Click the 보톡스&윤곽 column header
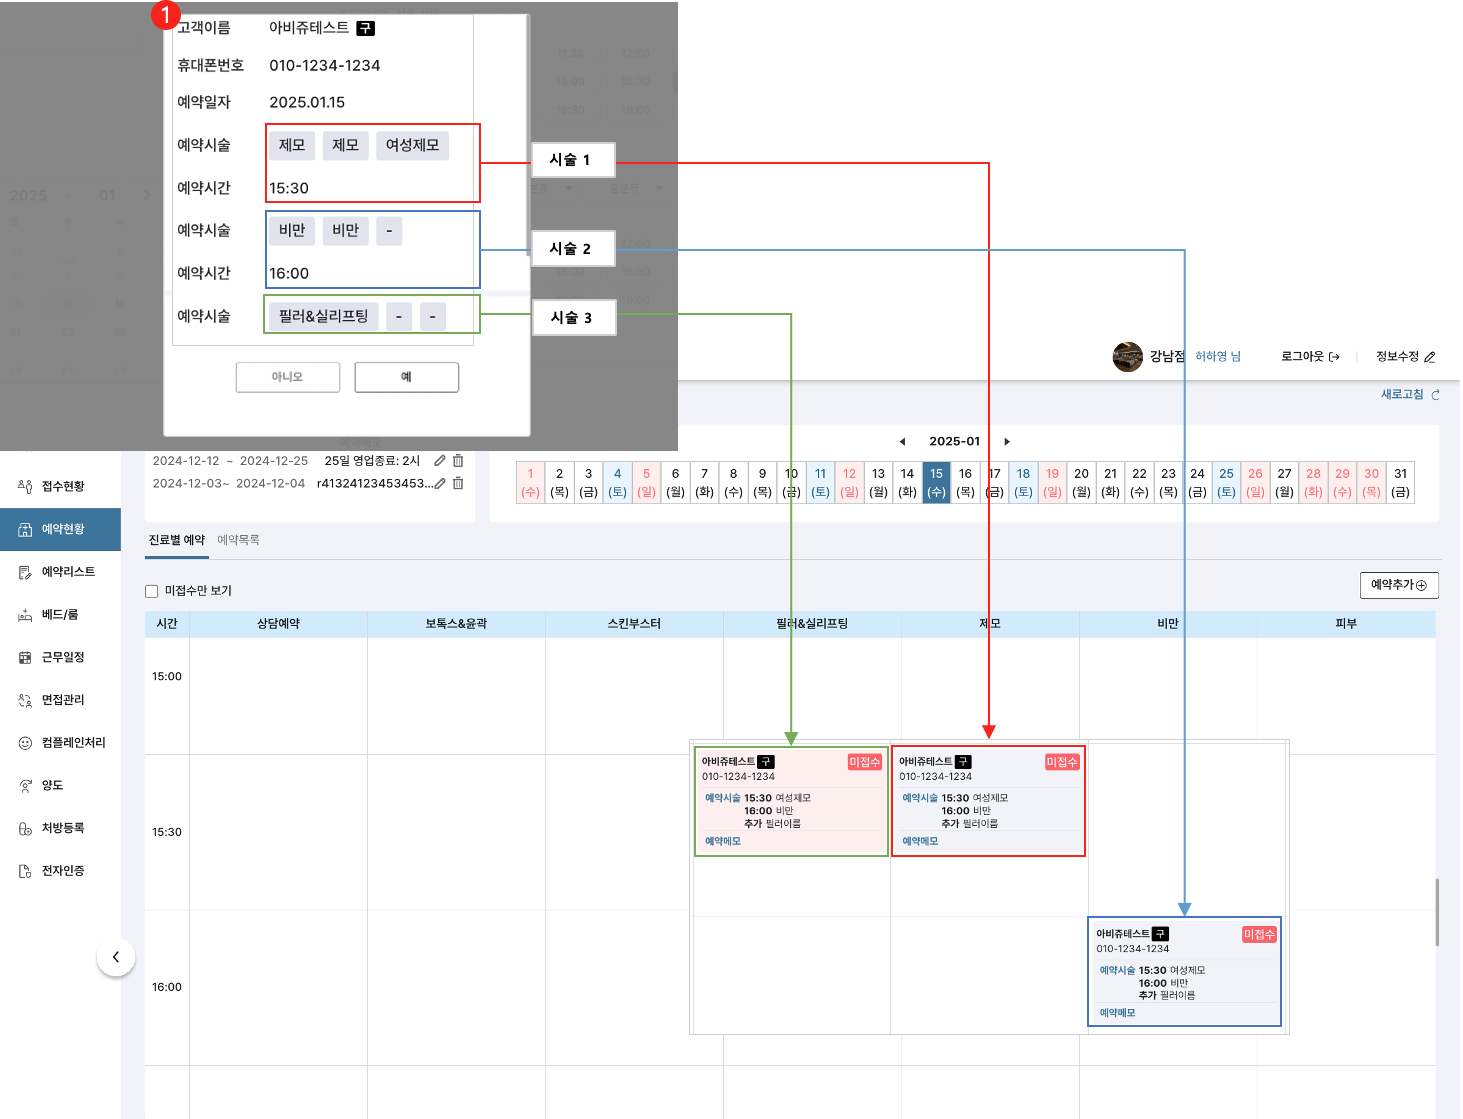 click(x=456, y=624)
